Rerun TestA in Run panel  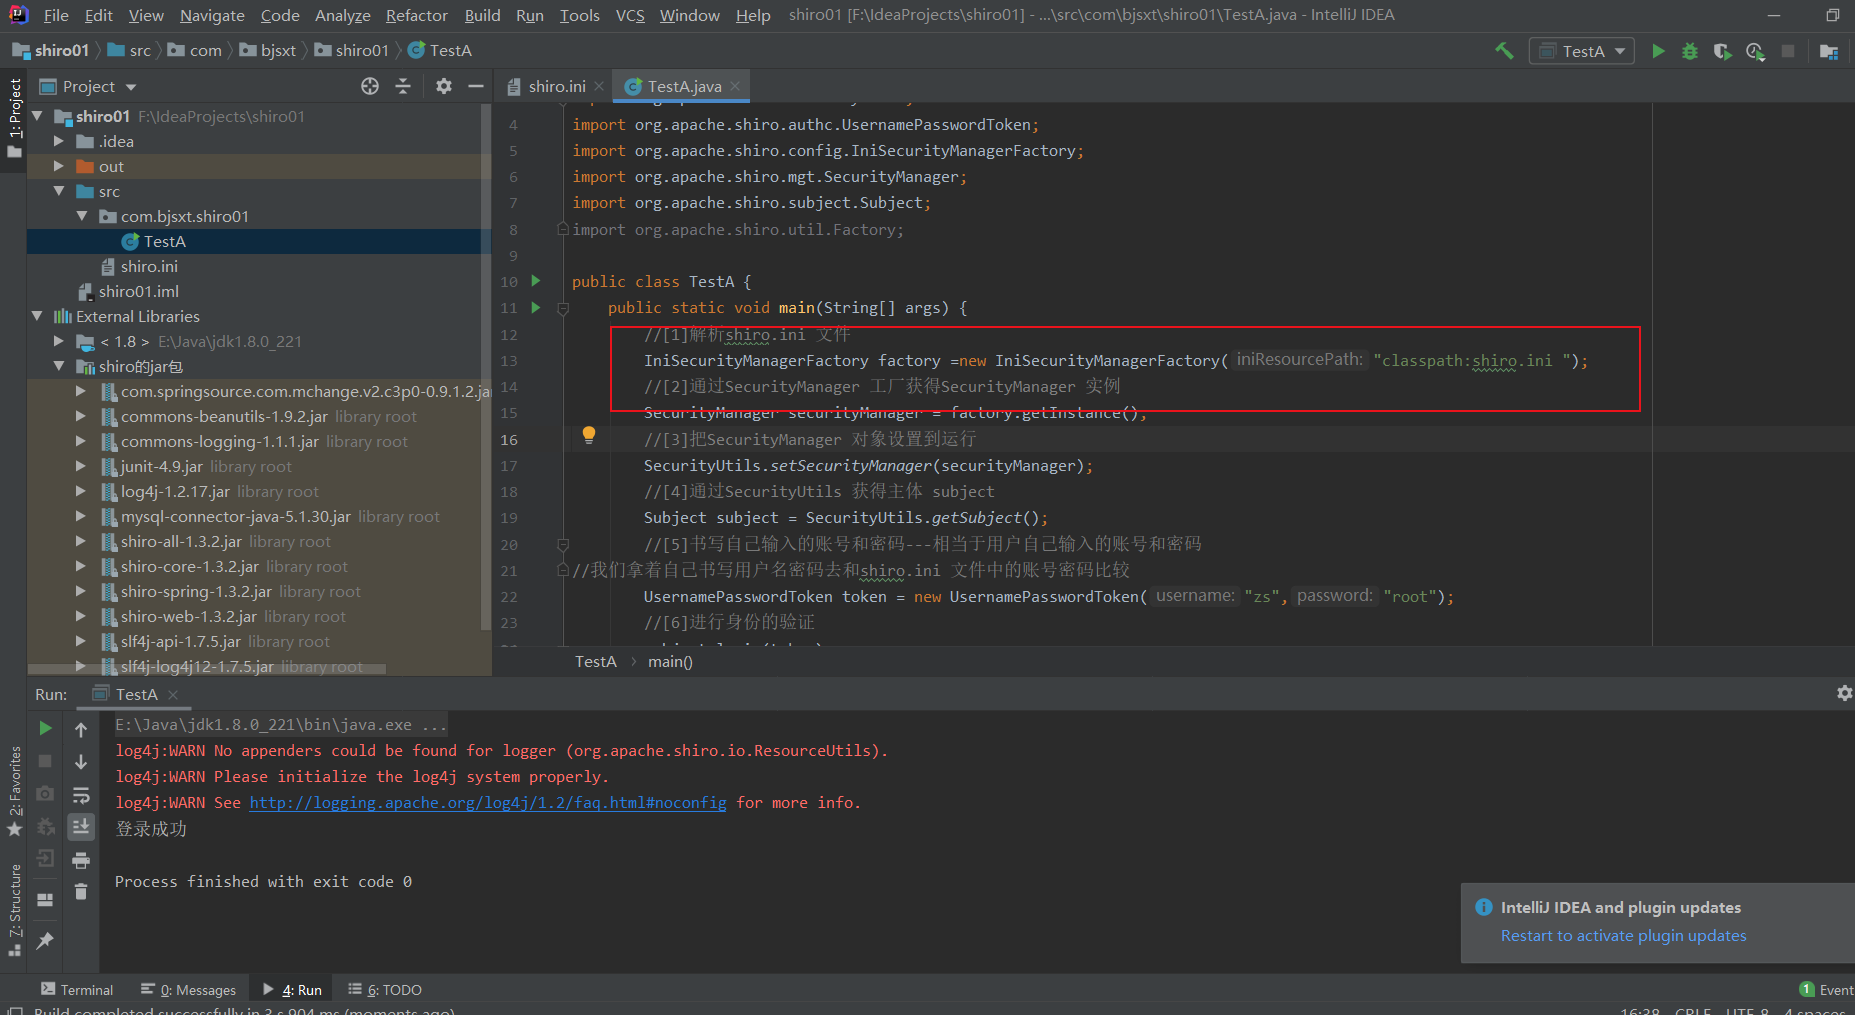click(45, 728)
